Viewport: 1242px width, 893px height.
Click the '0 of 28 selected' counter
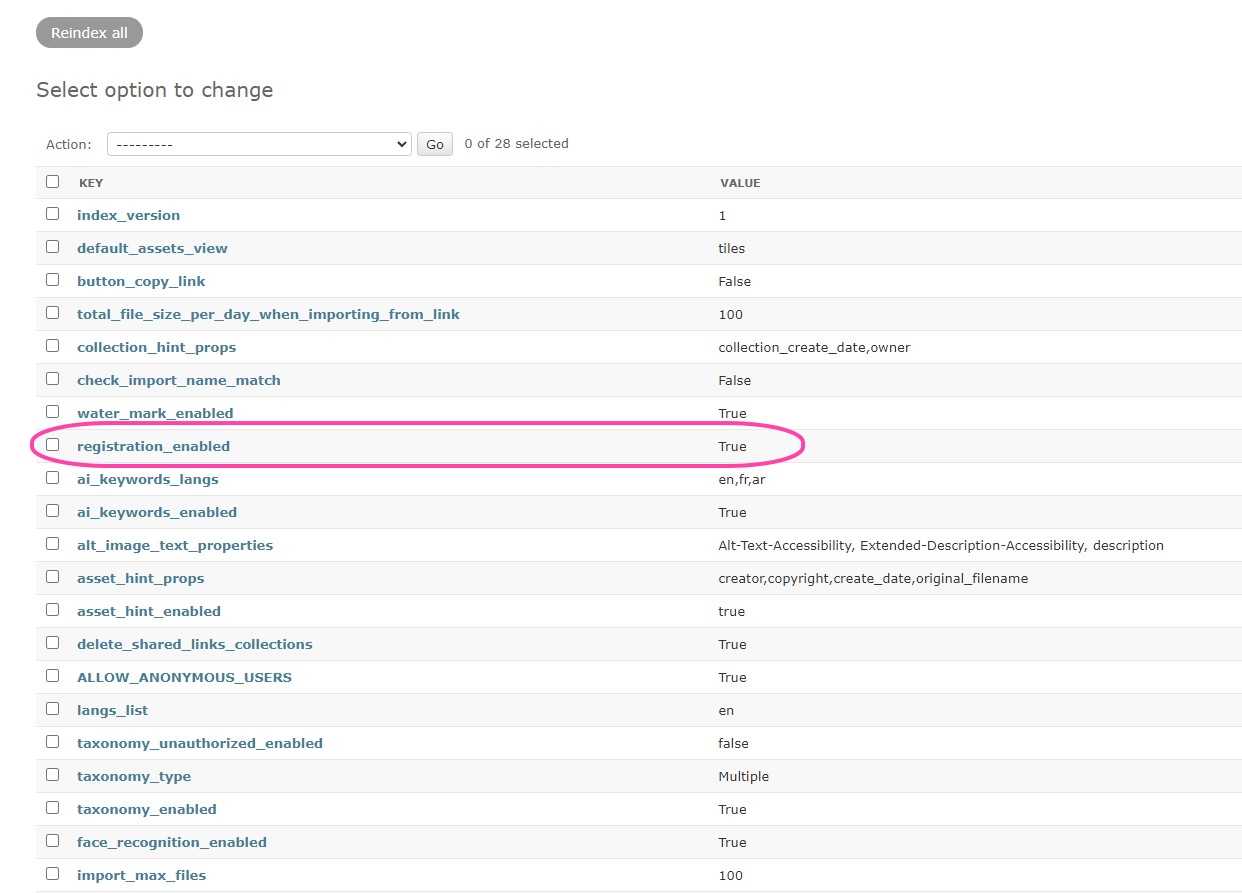(x=516, y=143)
